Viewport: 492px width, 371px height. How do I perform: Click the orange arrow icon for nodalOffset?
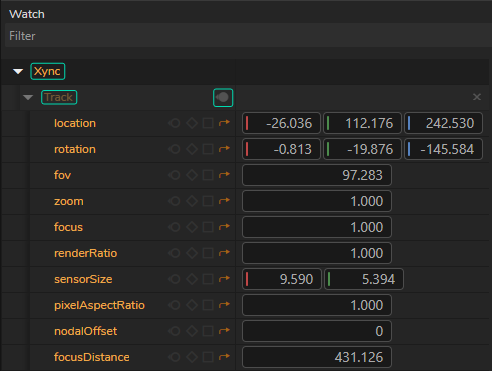[x=224, y=331]
